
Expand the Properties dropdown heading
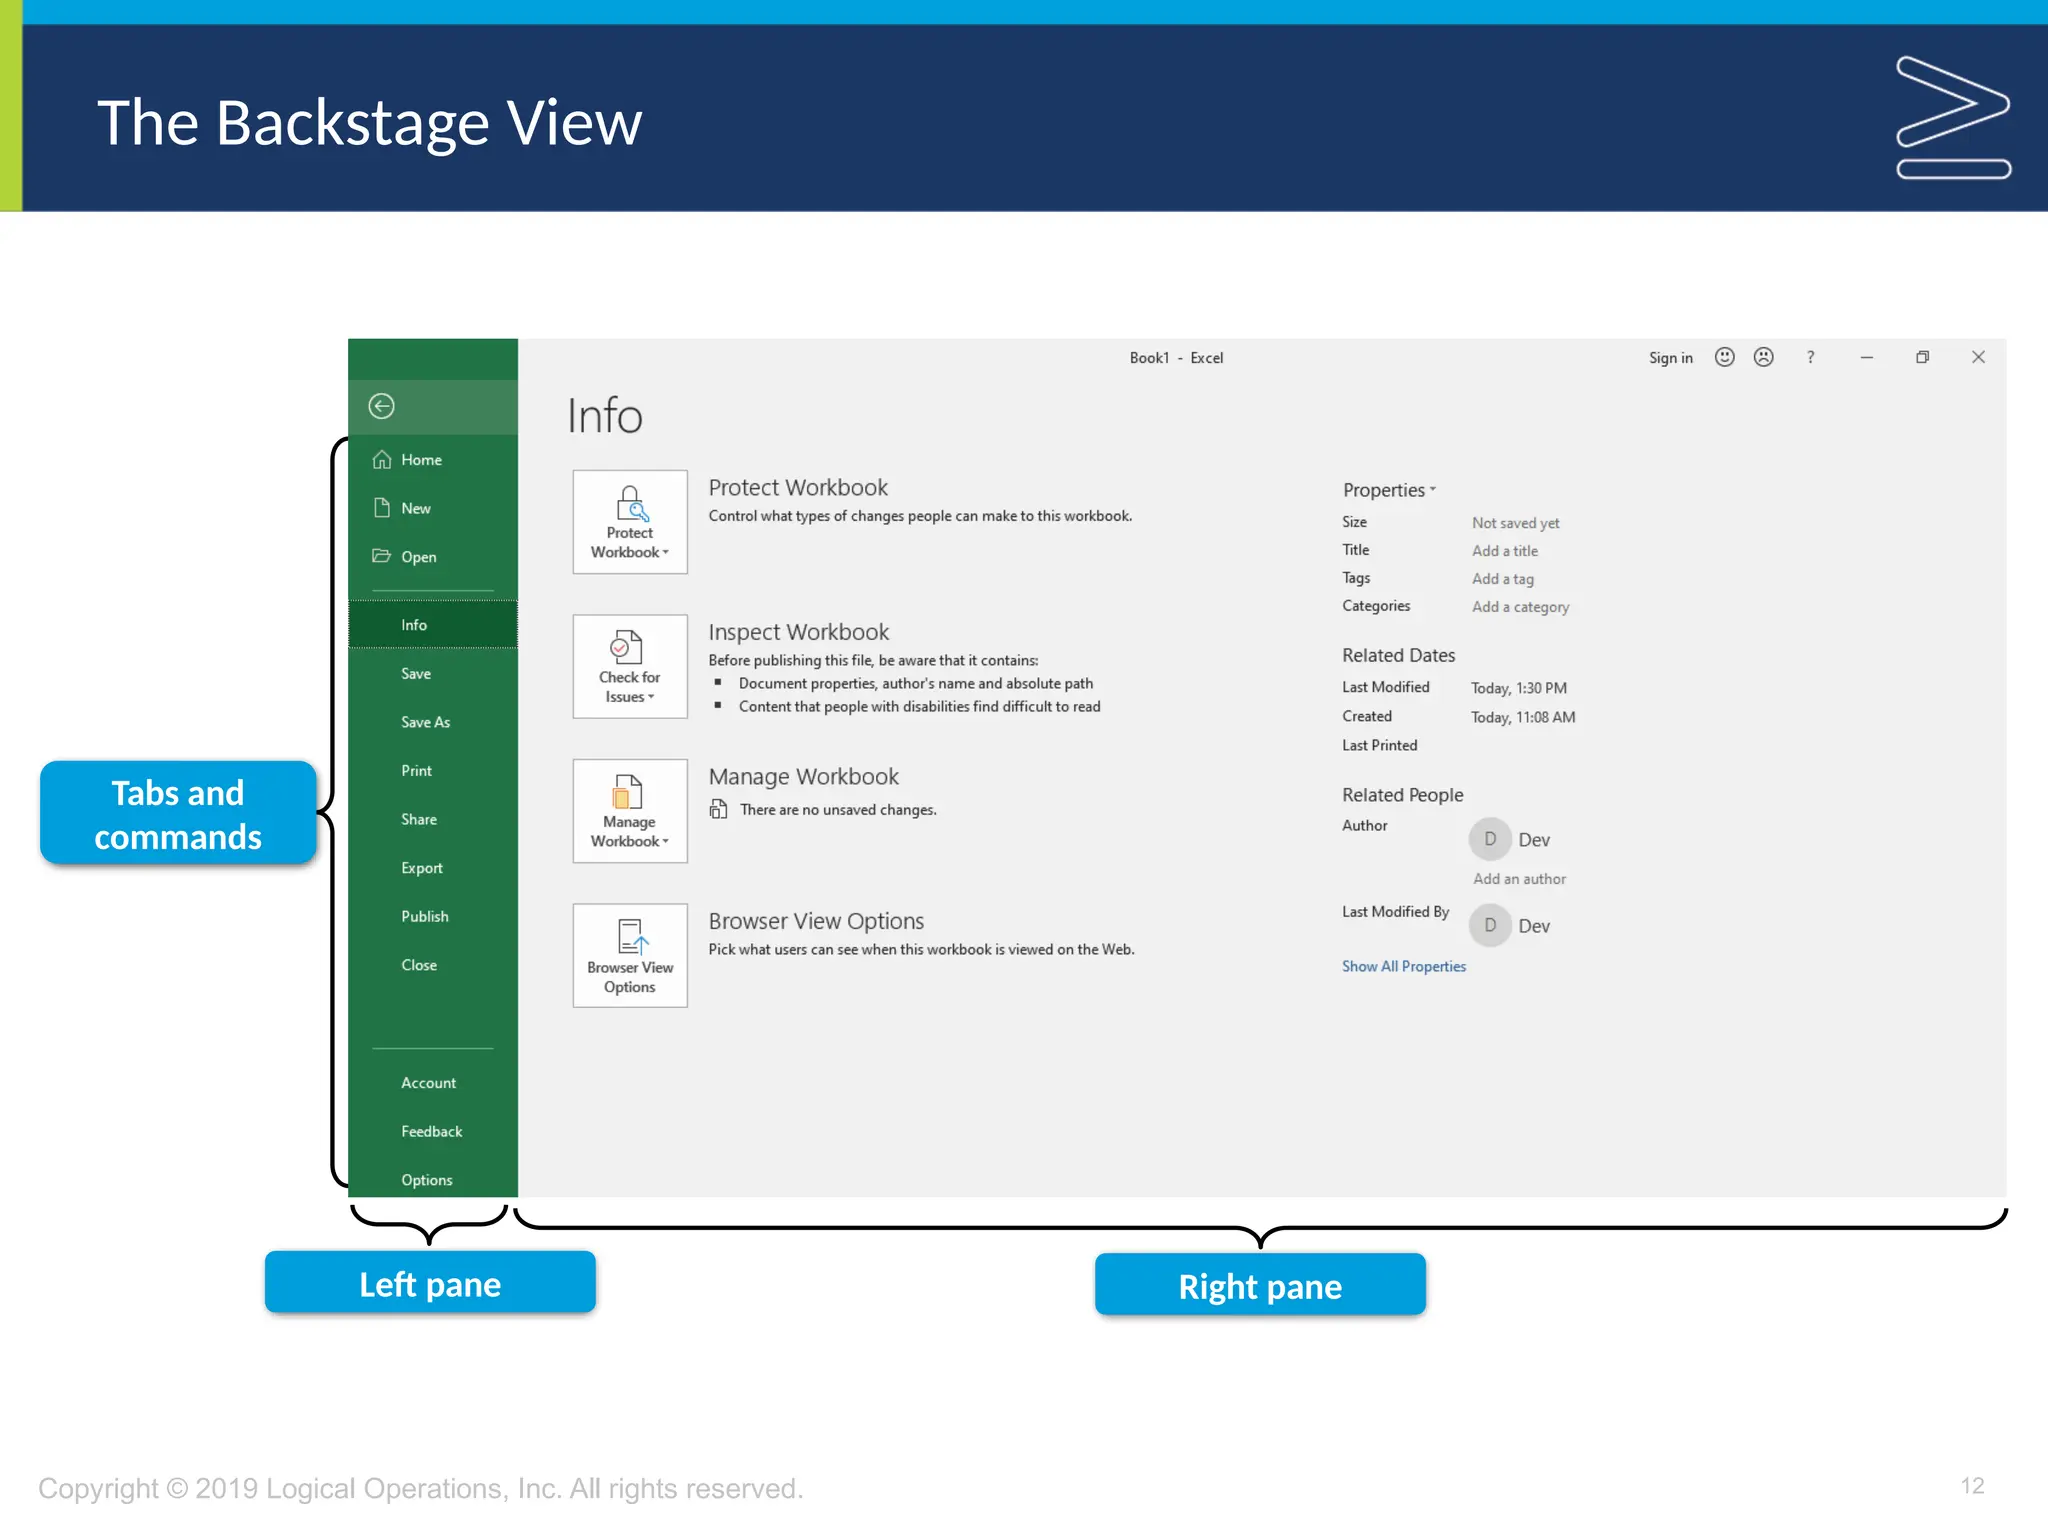pos(1389,490)
